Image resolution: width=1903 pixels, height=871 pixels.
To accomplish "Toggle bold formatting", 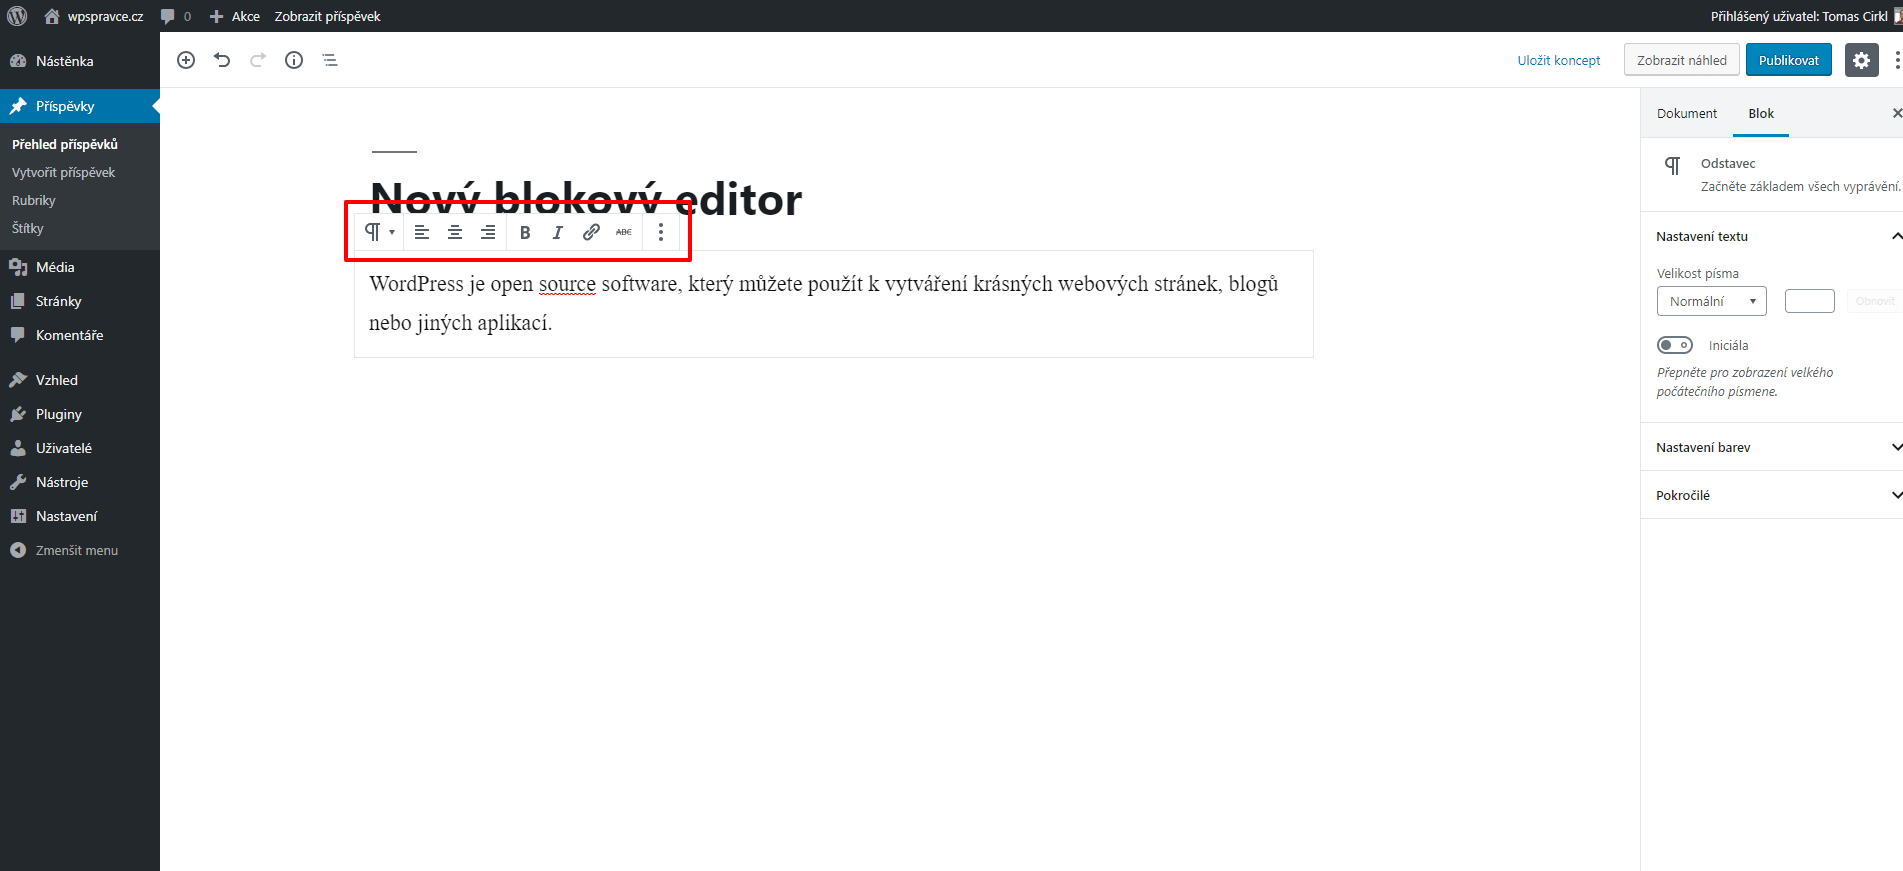I will (525, 232).
